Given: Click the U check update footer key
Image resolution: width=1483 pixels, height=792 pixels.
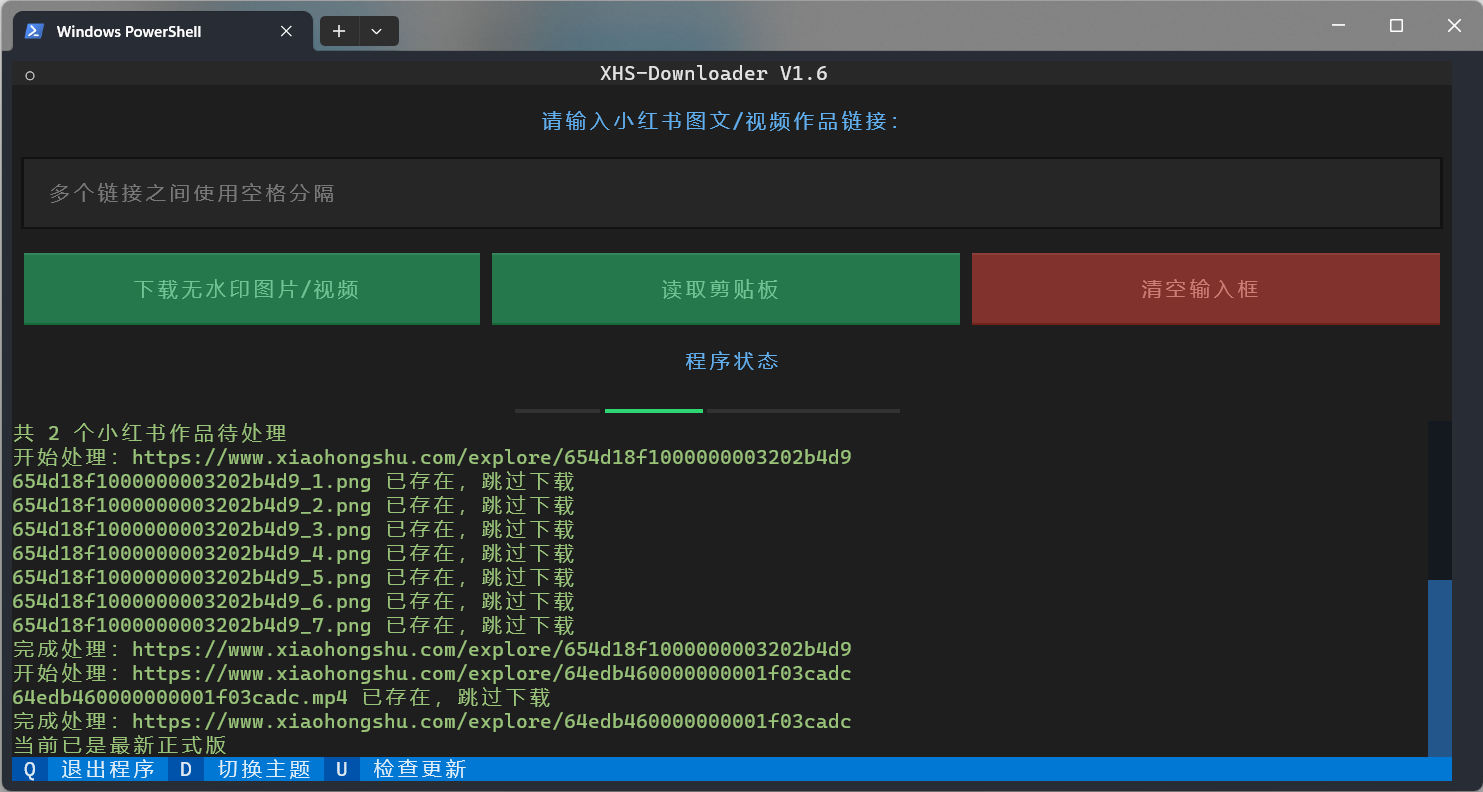Looking at the screenshot, I should [401, 769].
